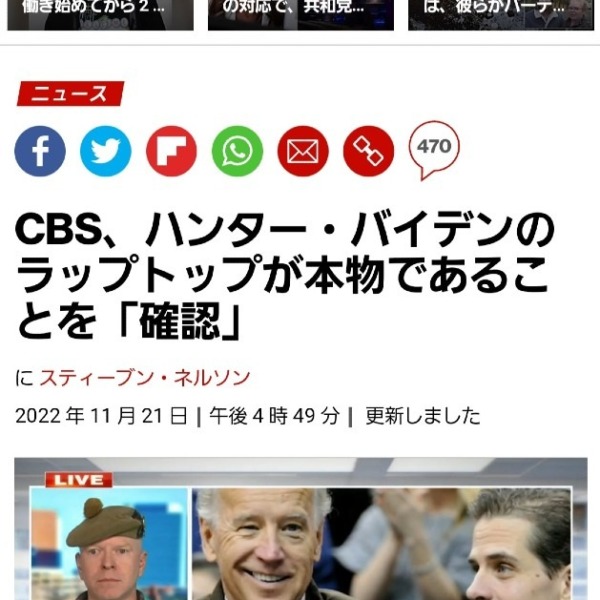
Task: Open the red ニュース category tag
Action: click(x=70, y=94)
